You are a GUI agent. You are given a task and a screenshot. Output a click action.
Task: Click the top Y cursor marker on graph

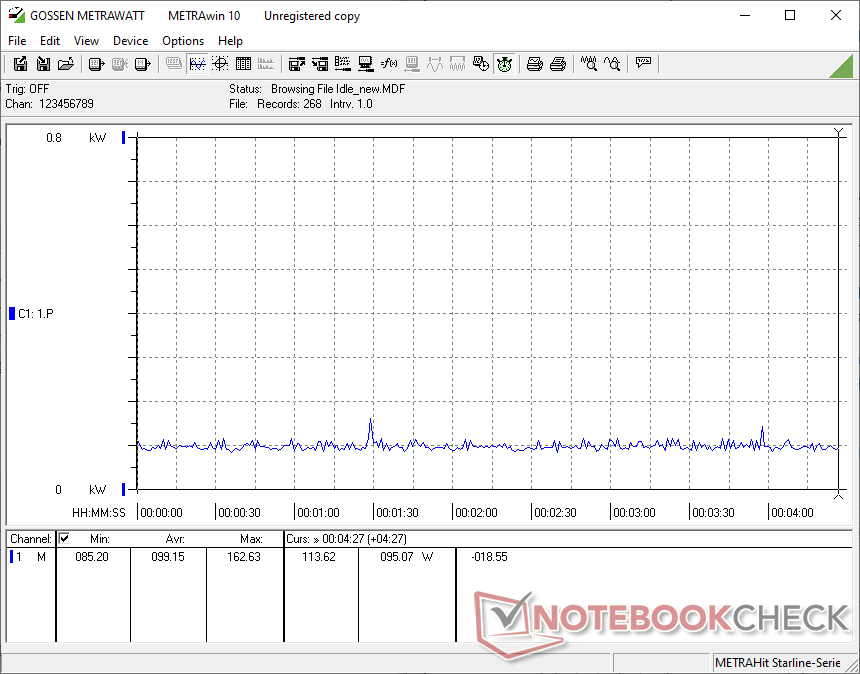pyautogui.click(x=839, y=133)
